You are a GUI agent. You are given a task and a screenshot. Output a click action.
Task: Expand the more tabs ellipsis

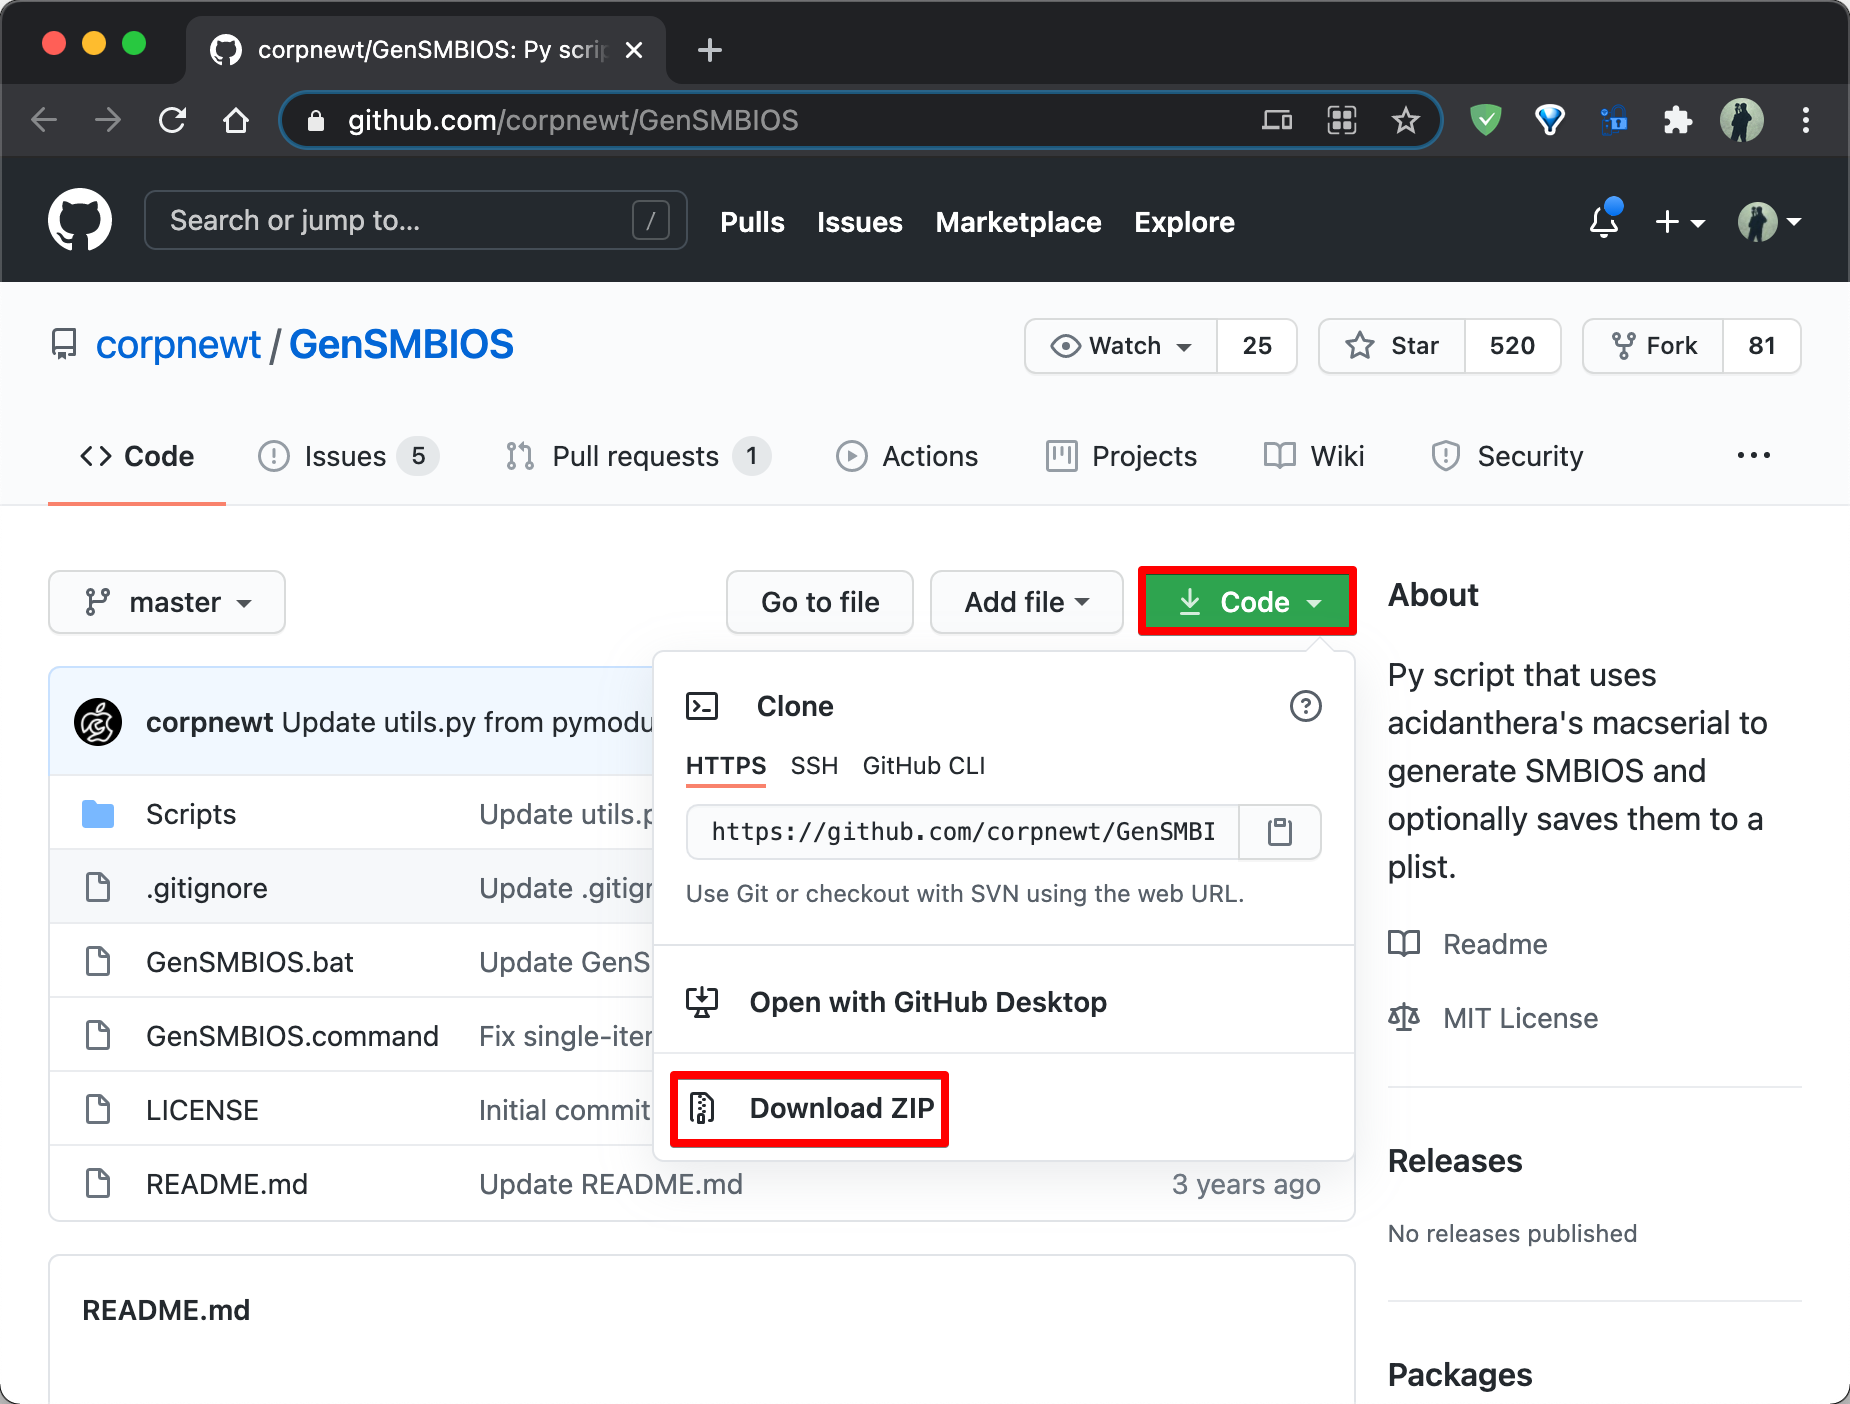1753,456
